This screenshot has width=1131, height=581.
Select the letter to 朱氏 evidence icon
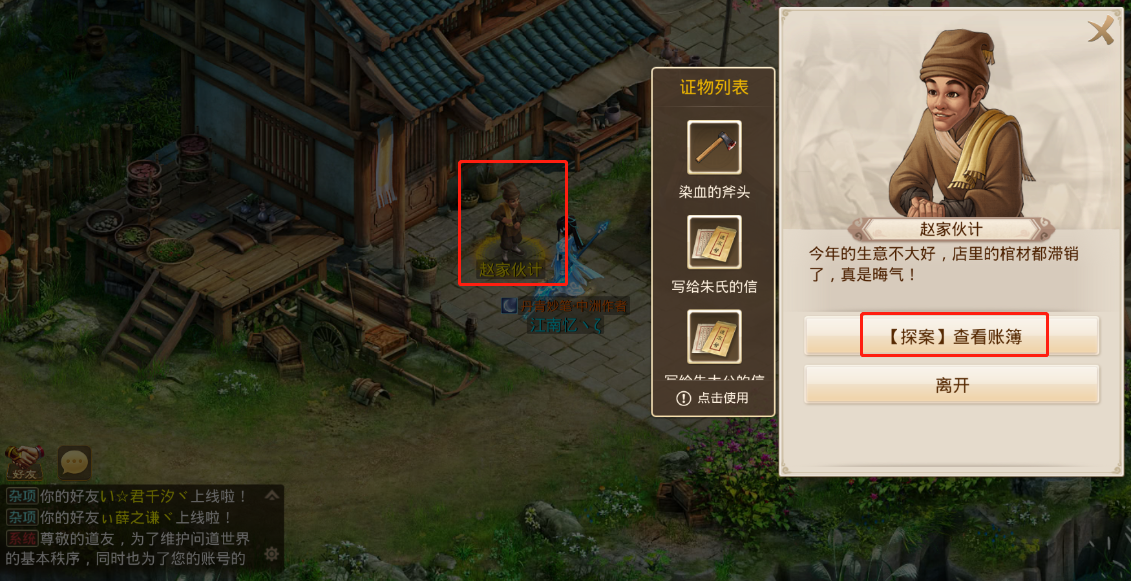(714, 242)
